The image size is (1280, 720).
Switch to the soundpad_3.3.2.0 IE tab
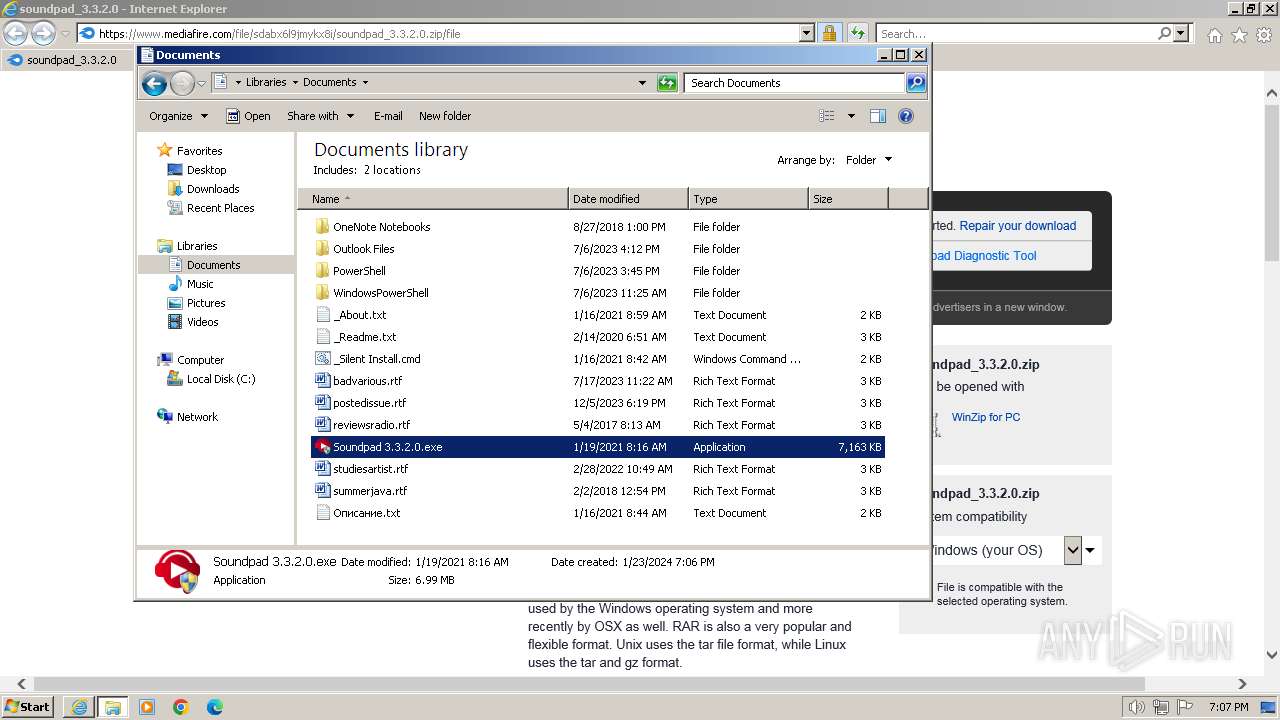[68, 60]
